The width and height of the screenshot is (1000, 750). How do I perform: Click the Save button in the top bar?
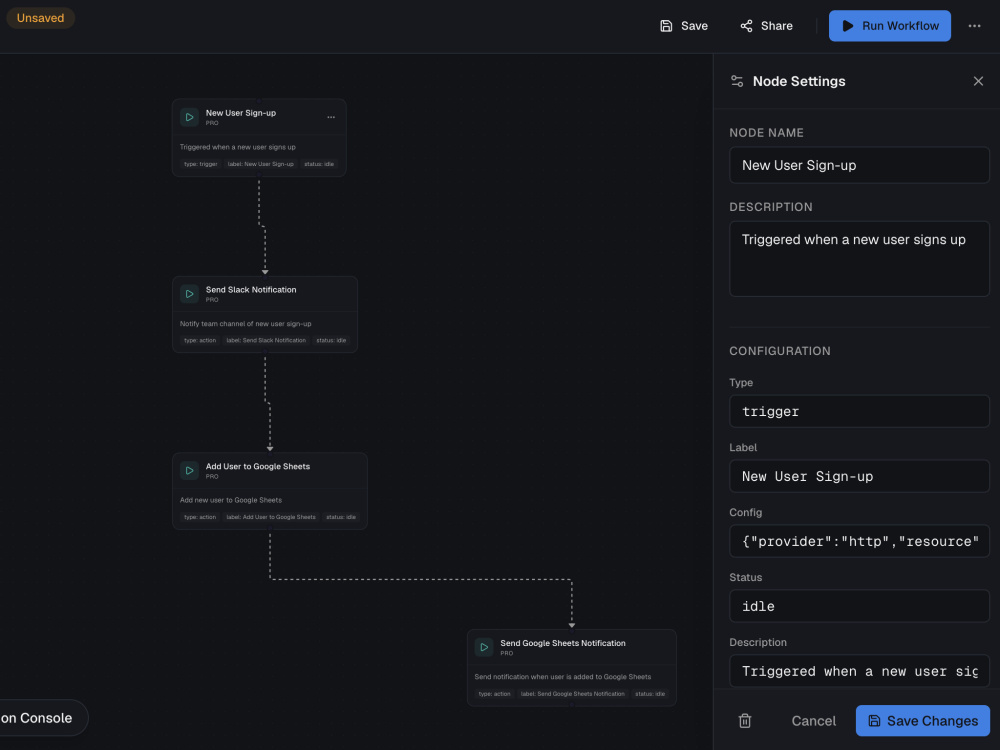click(684, 26)
